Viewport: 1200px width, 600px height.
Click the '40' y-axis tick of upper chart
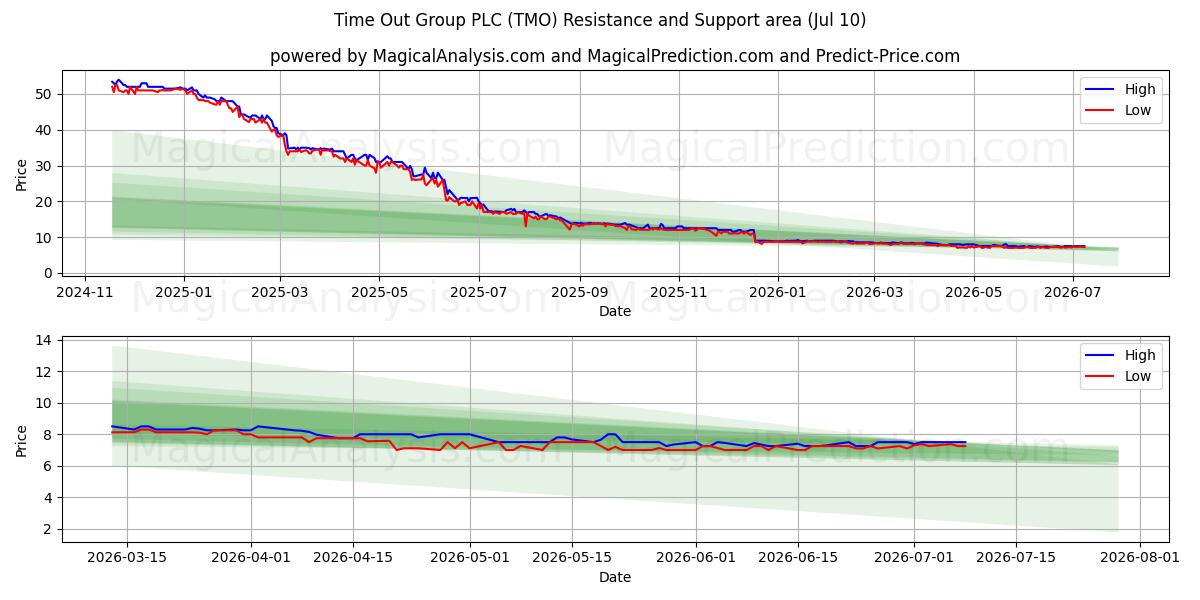tap(45, 130)
